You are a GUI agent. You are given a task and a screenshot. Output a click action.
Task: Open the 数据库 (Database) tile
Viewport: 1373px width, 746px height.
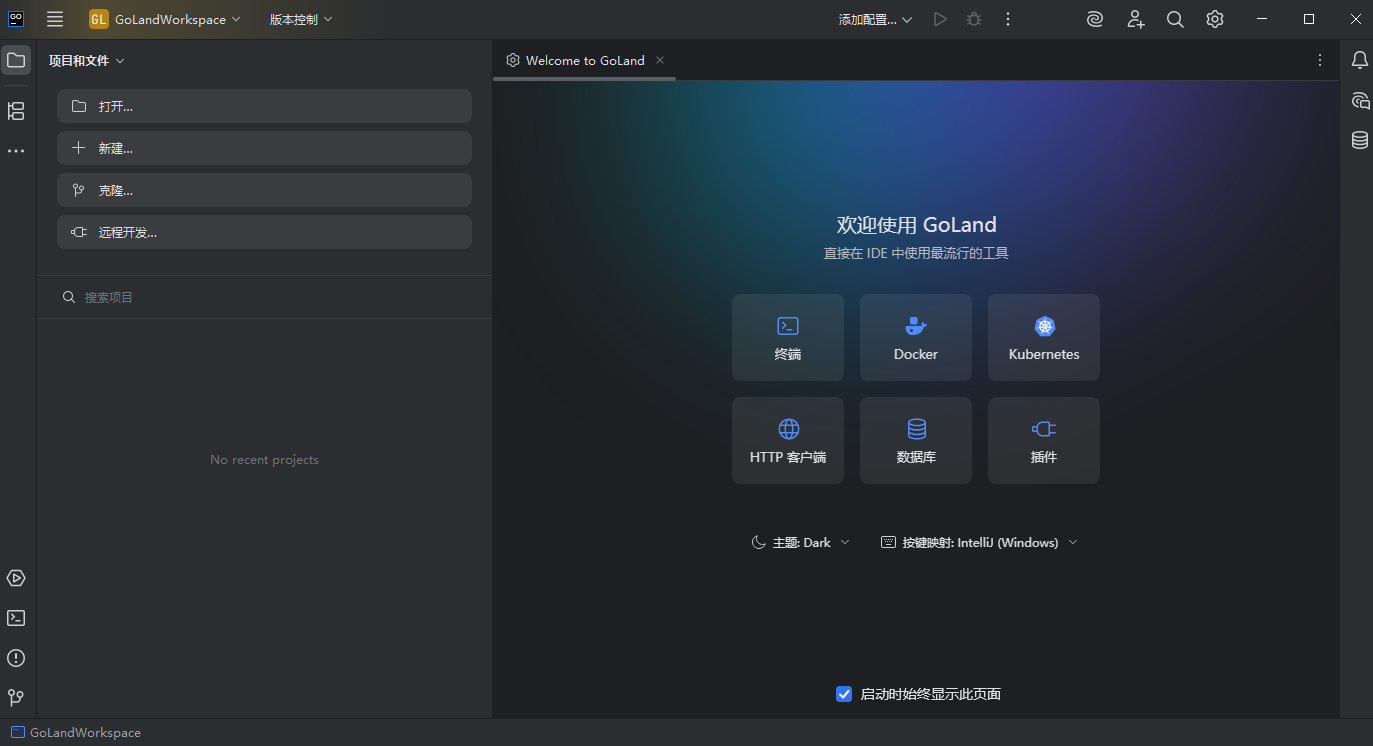[916, 440]
